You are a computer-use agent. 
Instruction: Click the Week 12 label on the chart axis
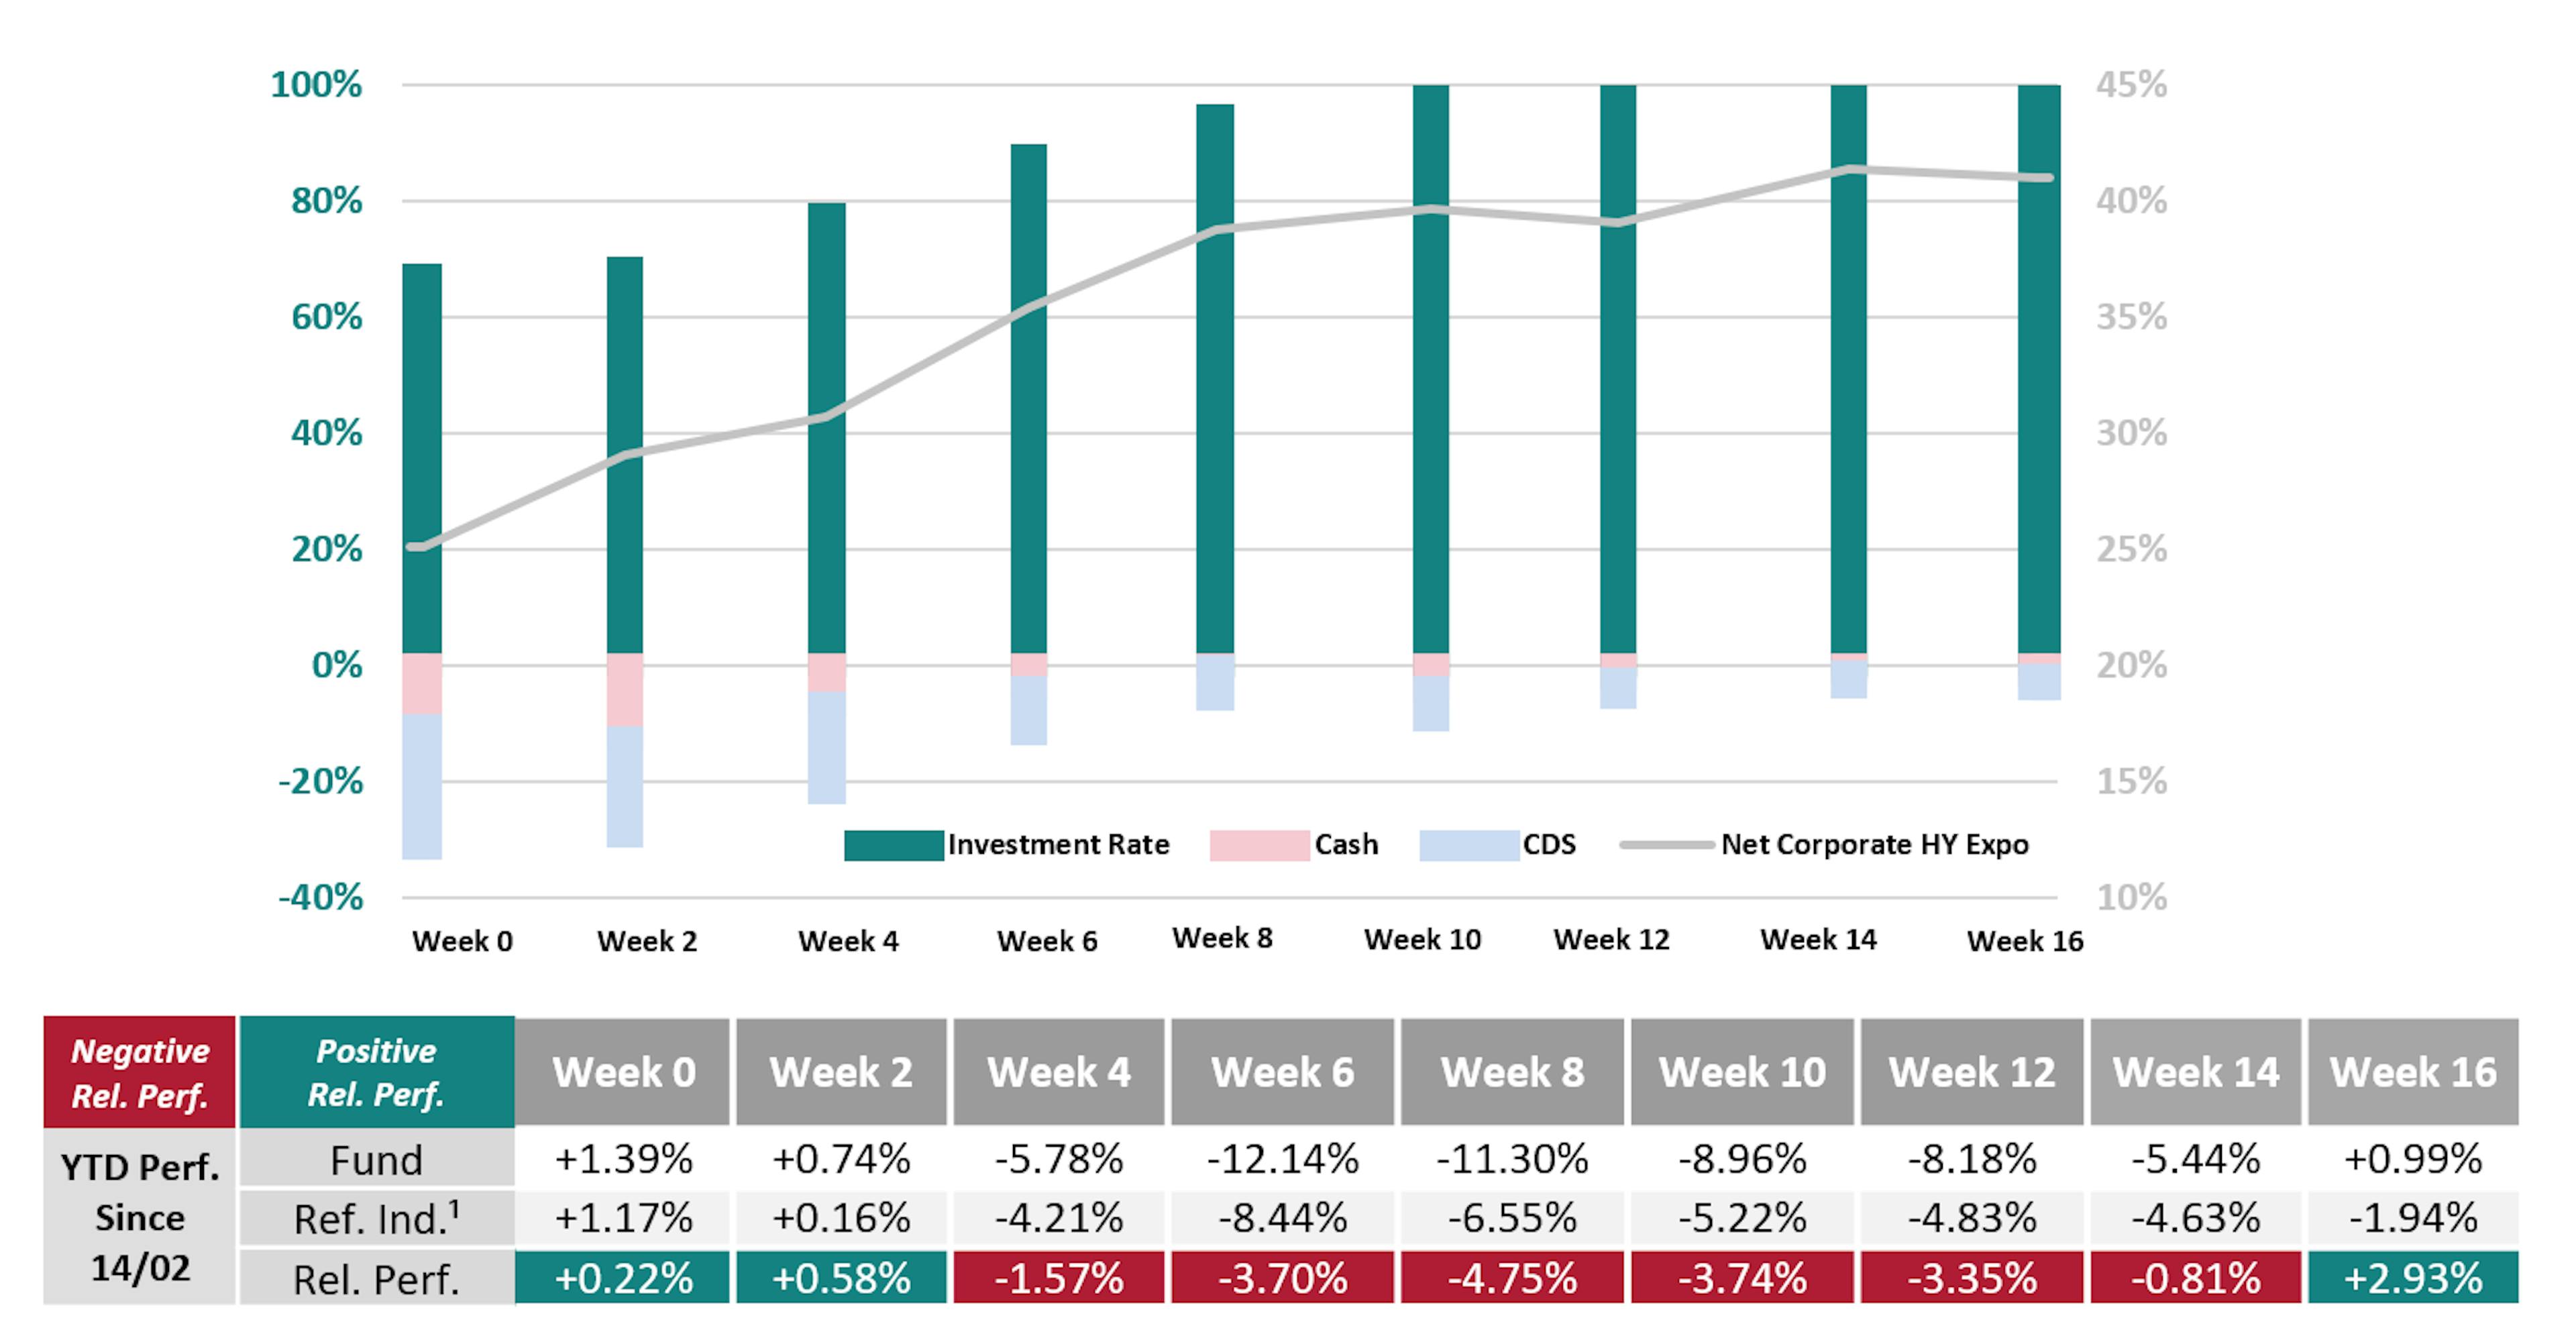click(x=1611, y=940)
